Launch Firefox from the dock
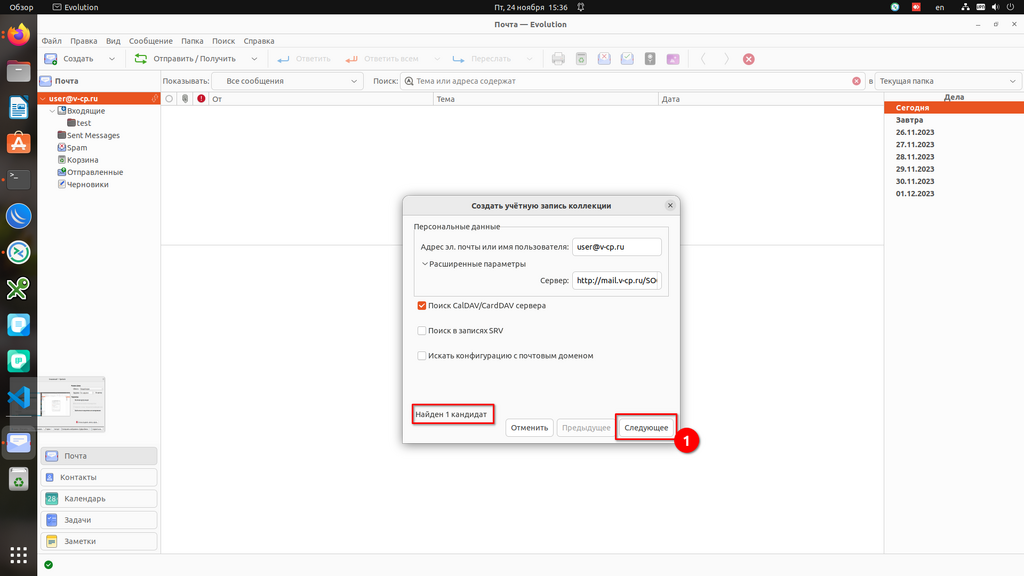Viewport: 1024px width, 576px height. pyautogui.click(x=18, y=36)
